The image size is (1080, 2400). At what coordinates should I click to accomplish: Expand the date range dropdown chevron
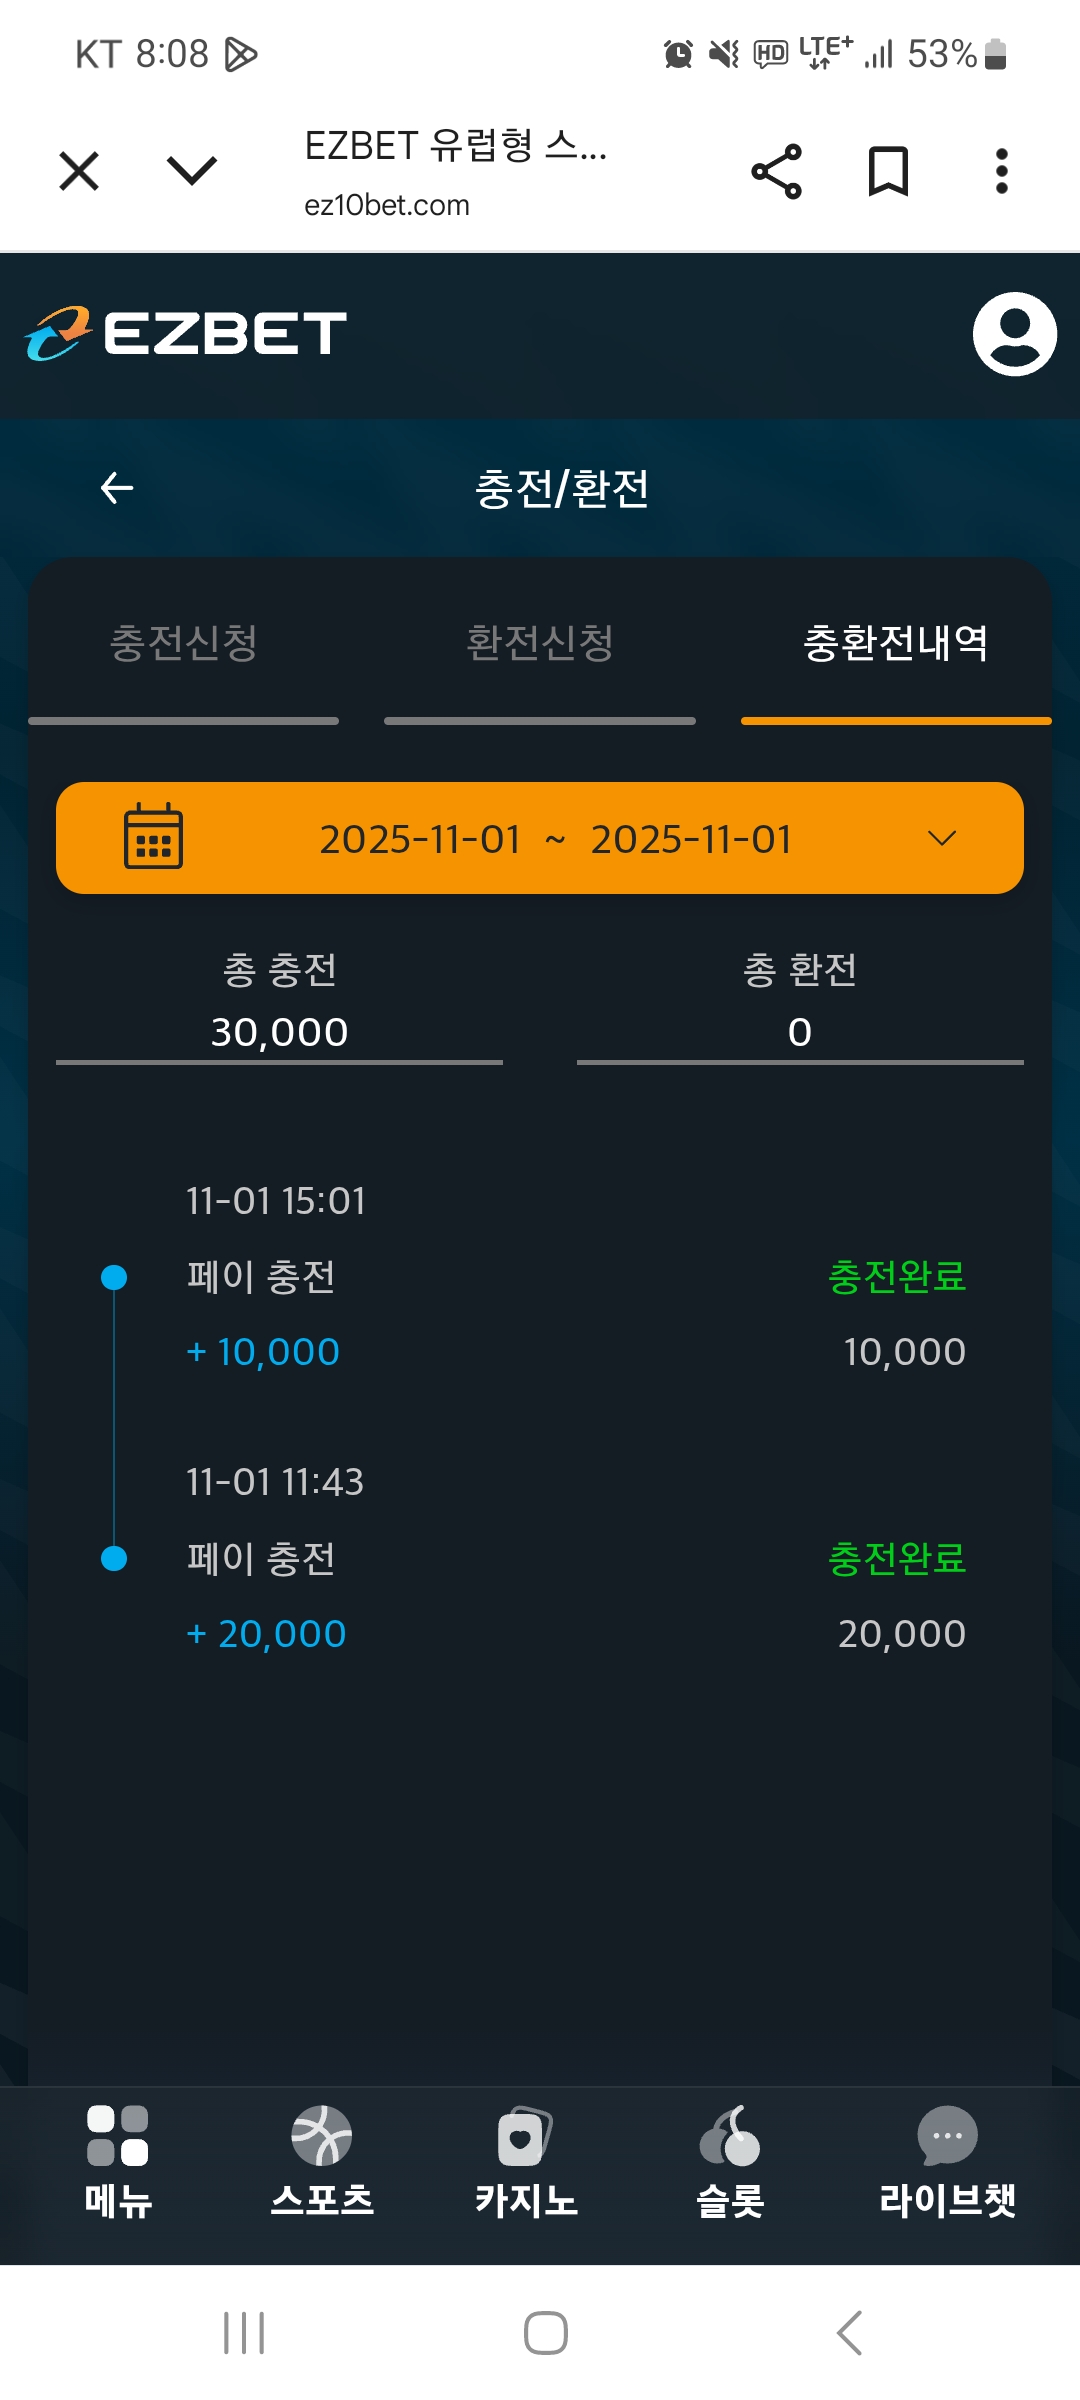click(x=942, y=838)
